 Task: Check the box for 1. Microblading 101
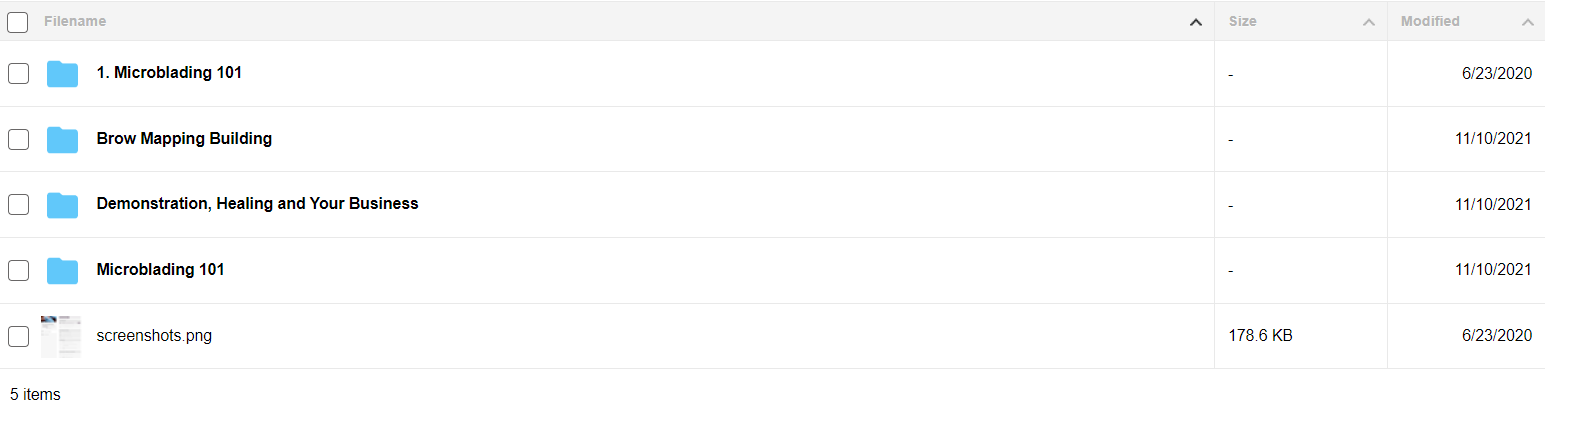click(18, 73)
